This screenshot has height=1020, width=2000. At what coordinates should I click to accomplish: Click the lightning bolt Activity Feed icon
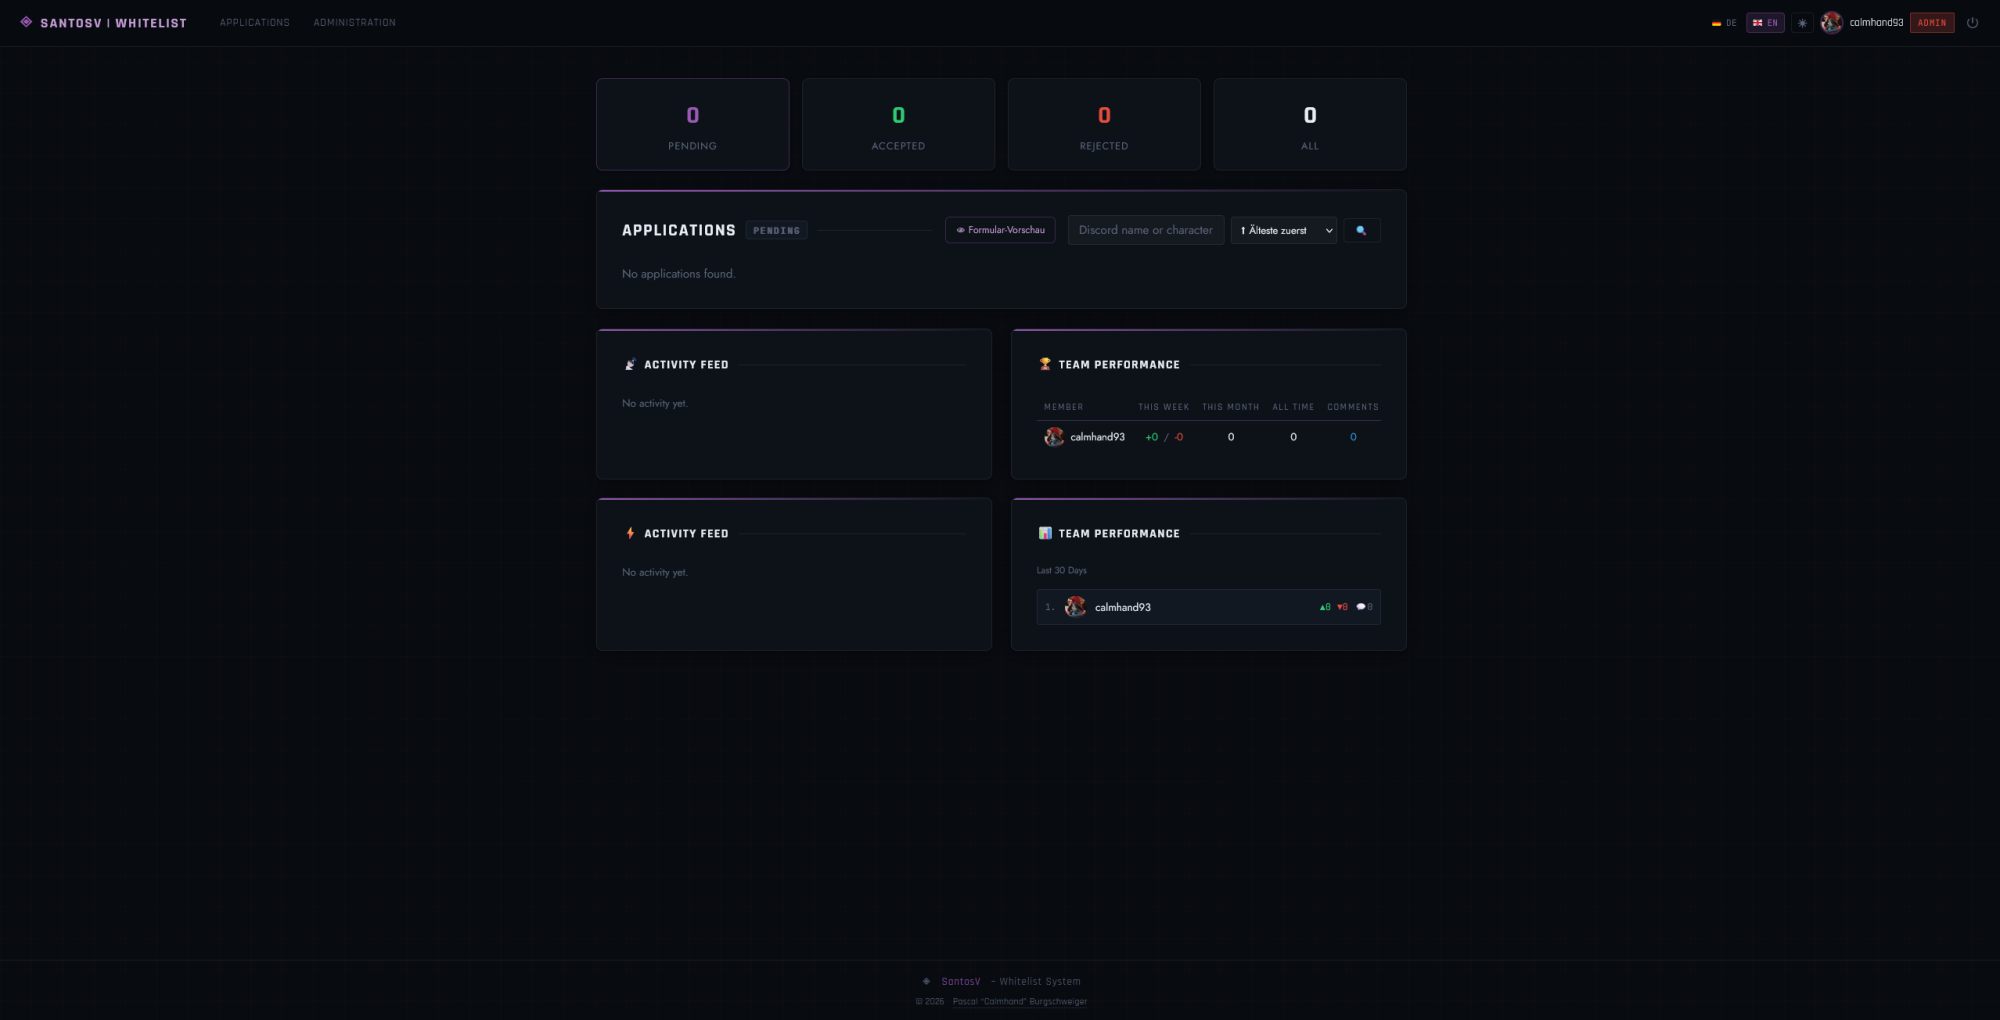pyautogui.click(x=630, y=534)
